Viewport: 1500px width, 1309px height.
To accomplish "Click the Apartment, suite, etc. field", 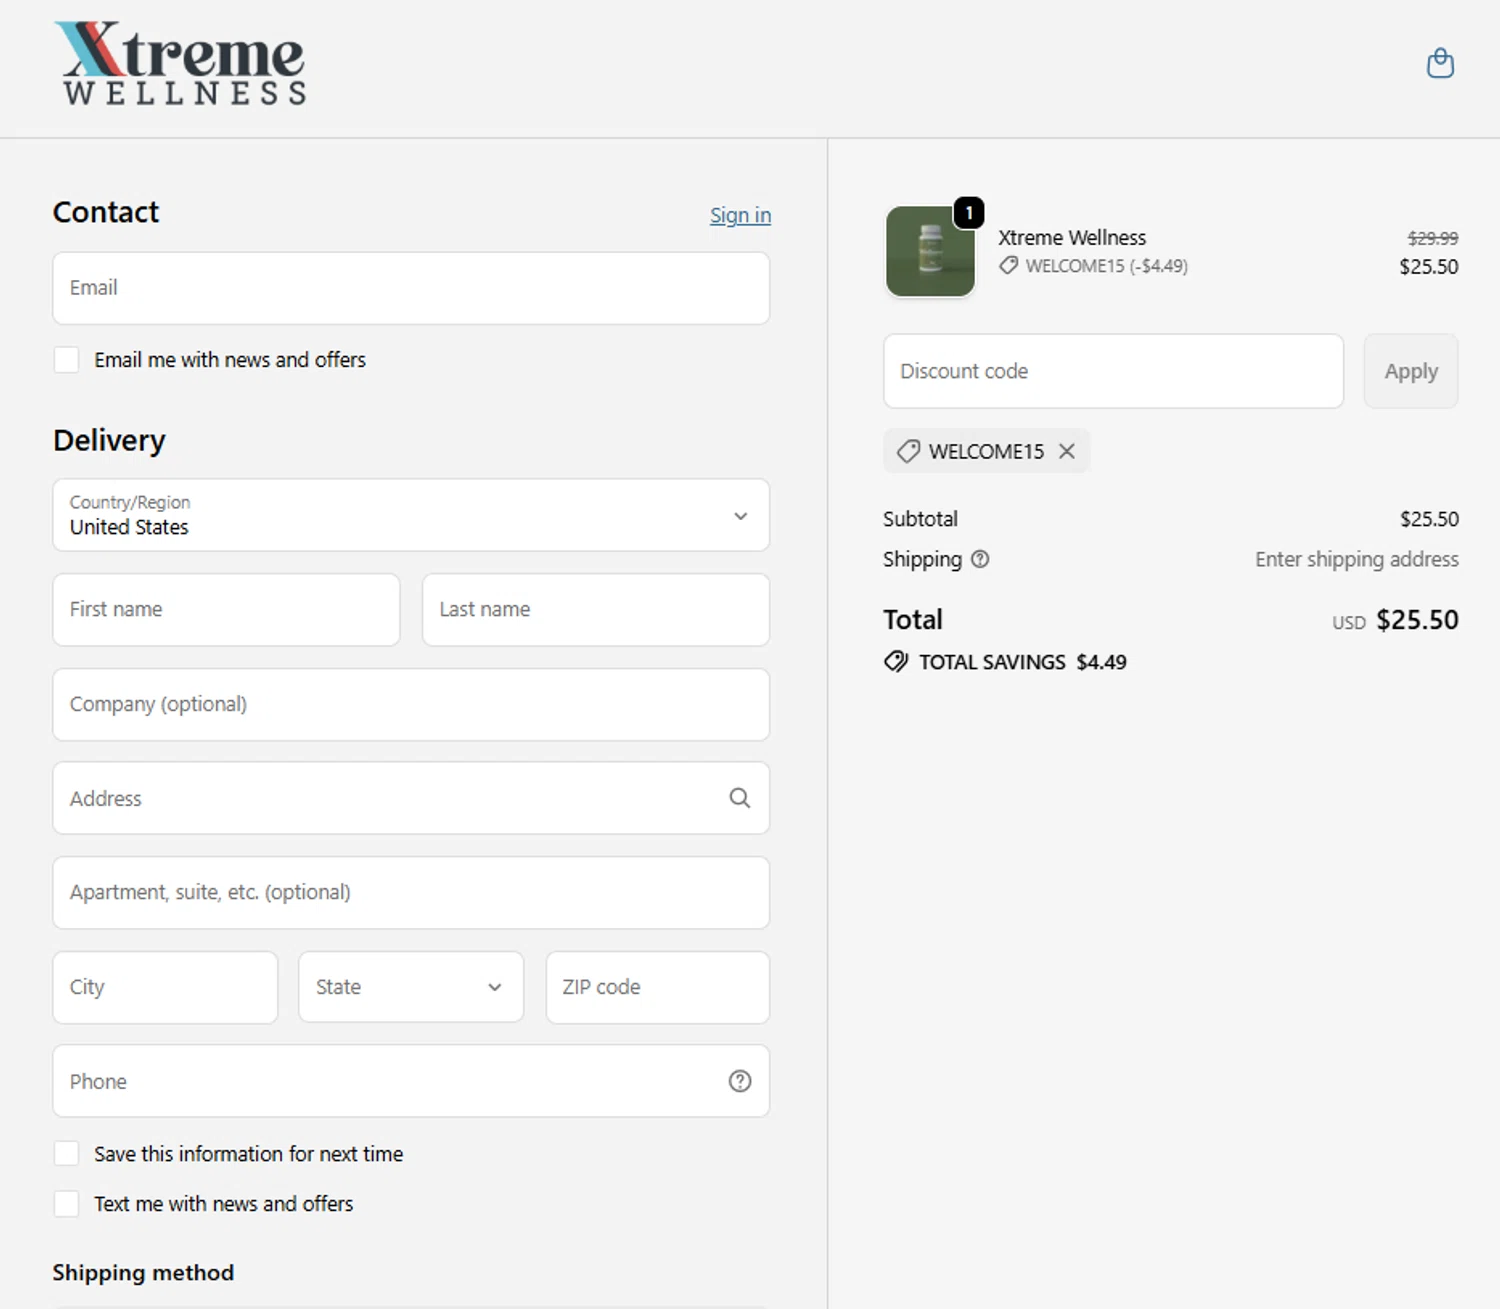I will coord(411,892).
